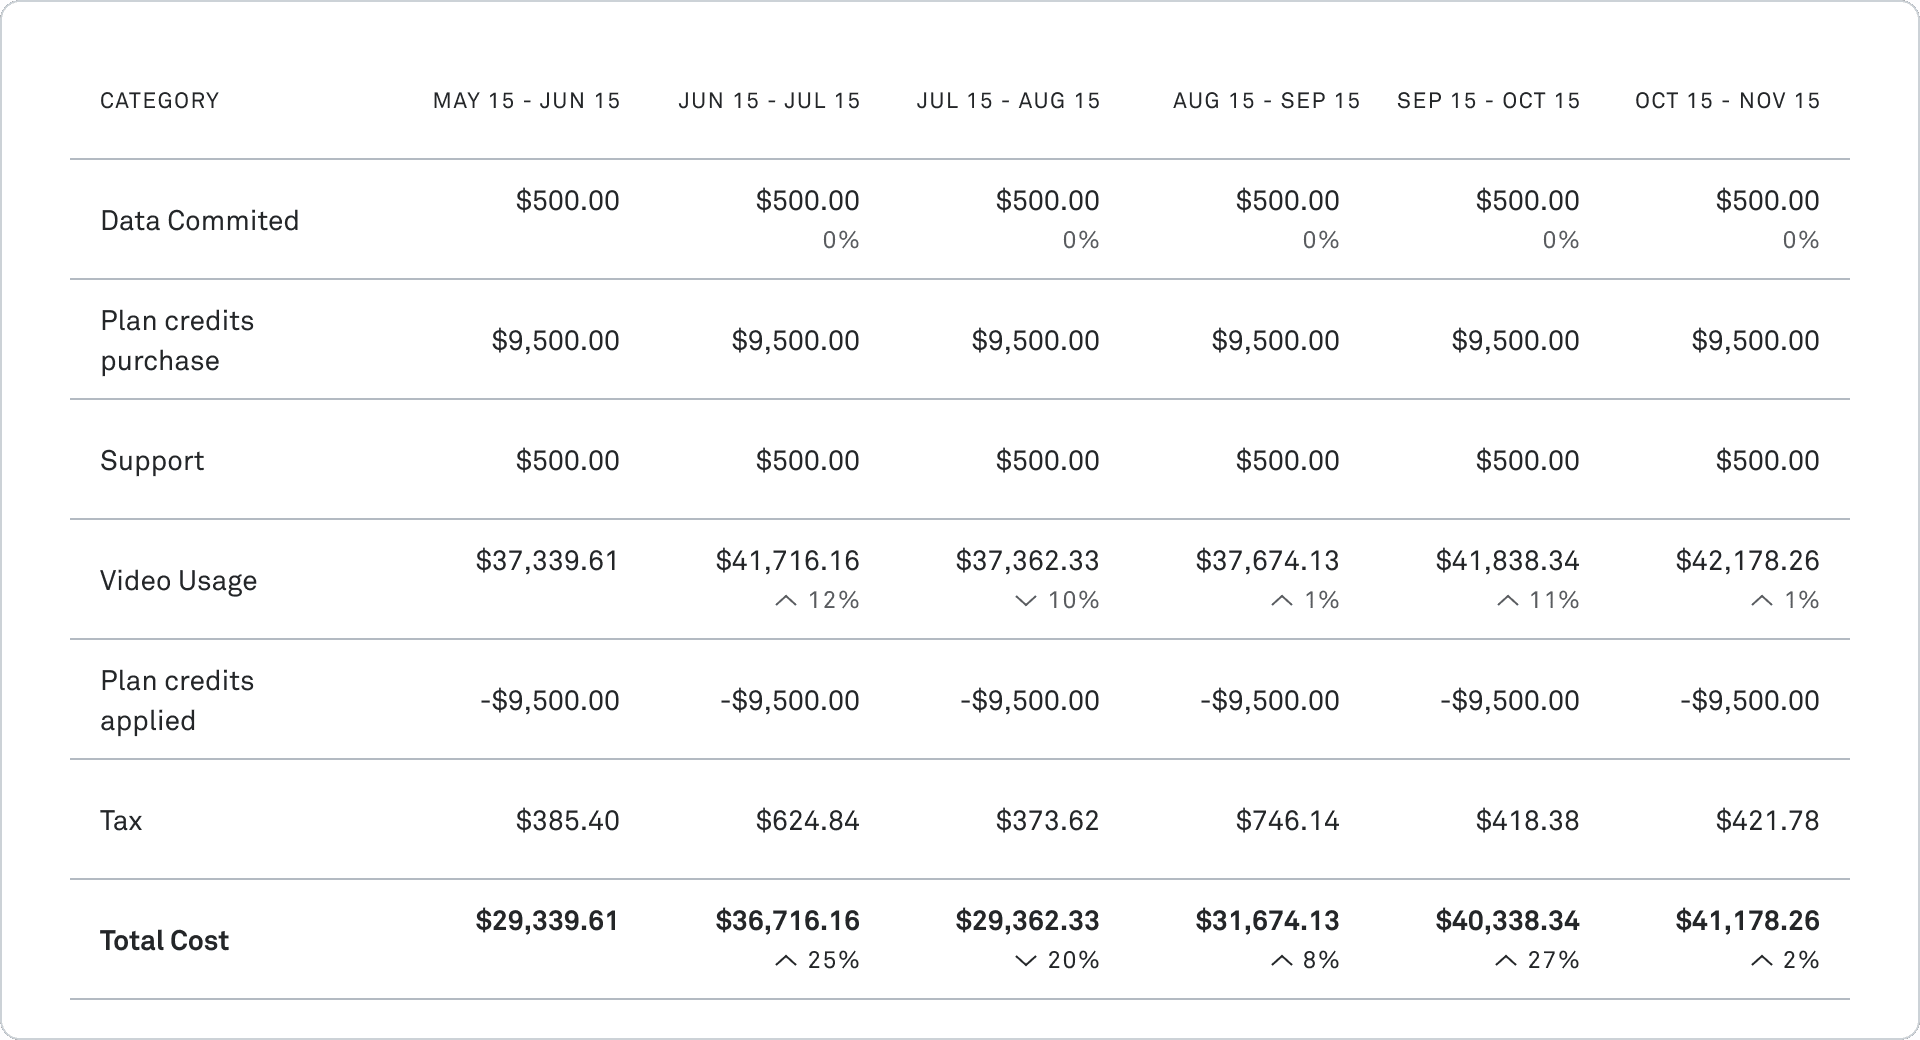Screen dimensions: 1920x1040
Task: Click the up arrow beside Total Cost 2%
Action: point(1761,961)
